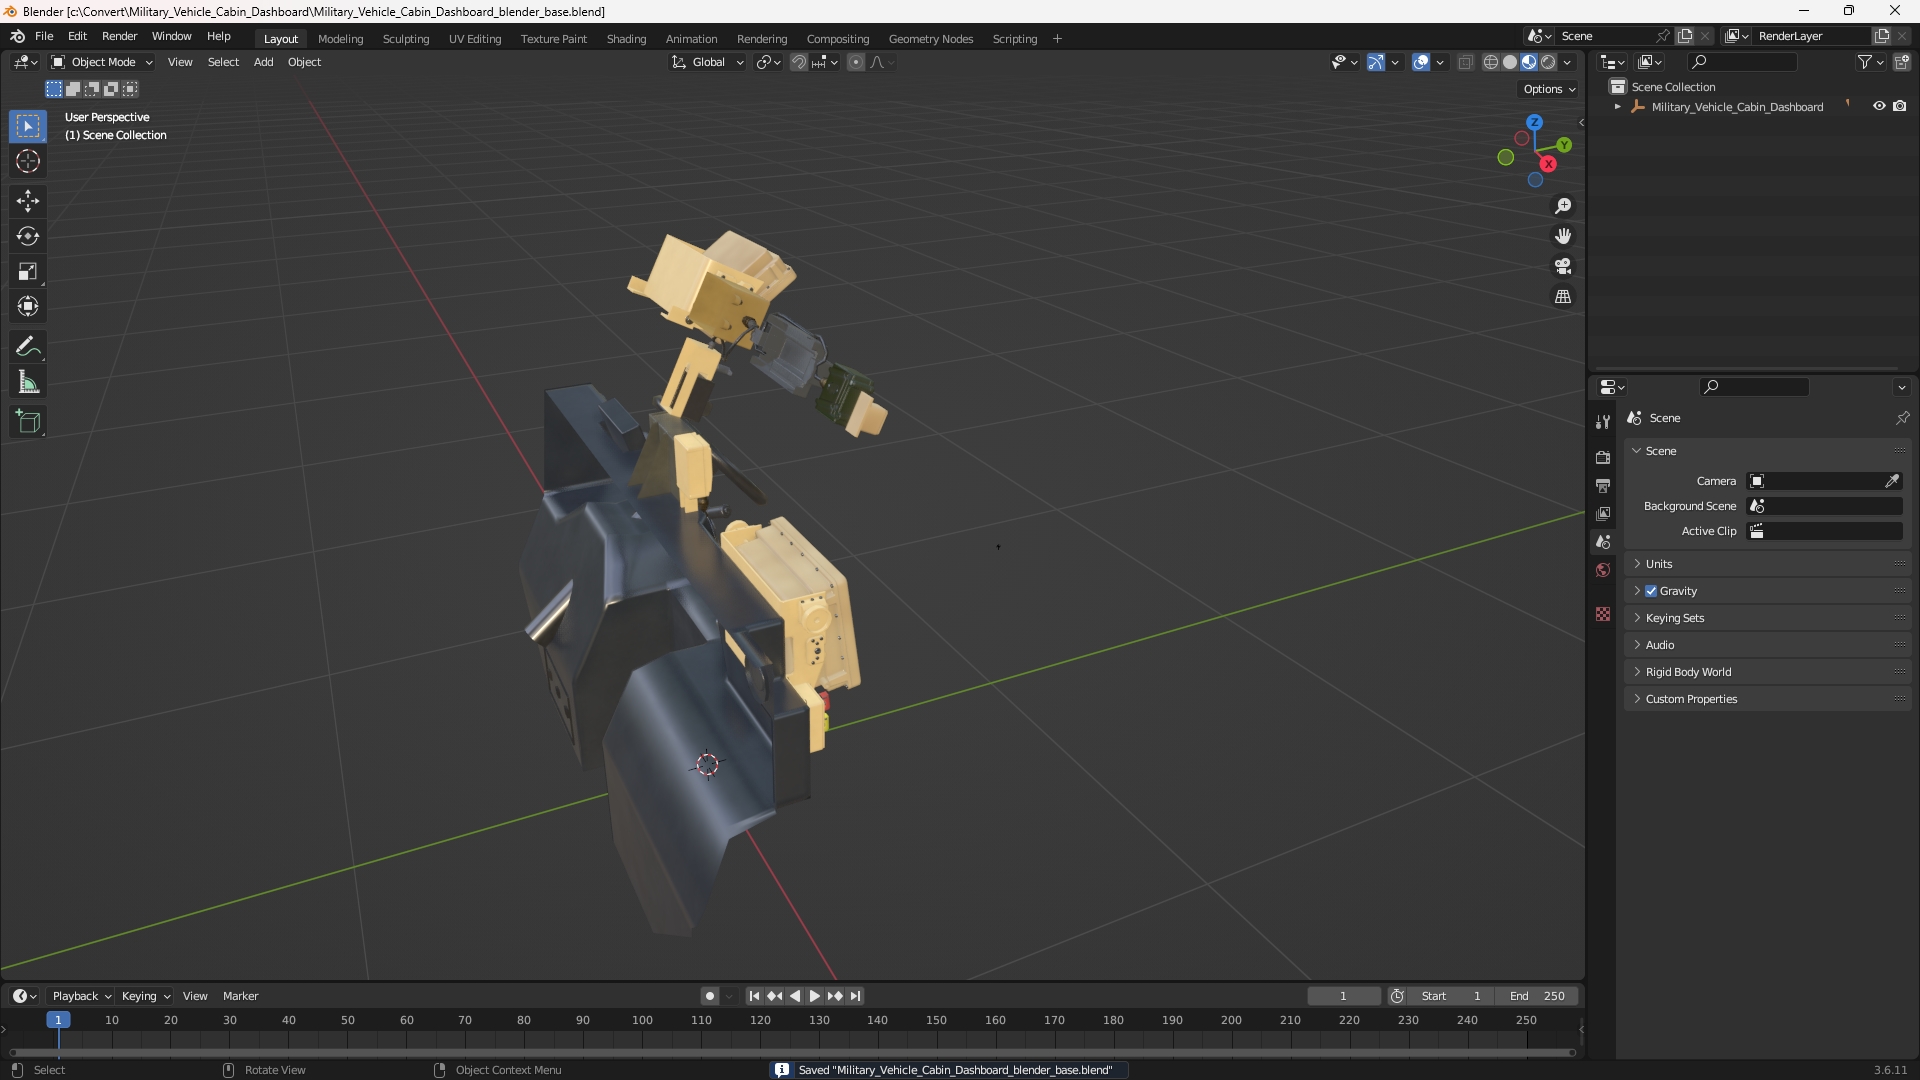Open the File menu
Screen dimensions: 1920x1080
[x=44, y=36]
